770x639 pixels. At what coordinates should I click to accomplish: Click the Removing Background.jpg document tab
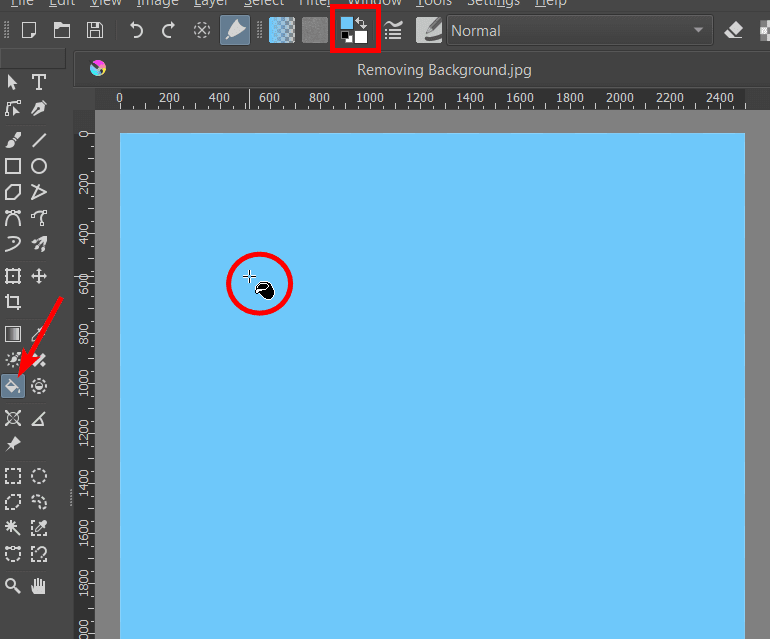coord(444,70)
